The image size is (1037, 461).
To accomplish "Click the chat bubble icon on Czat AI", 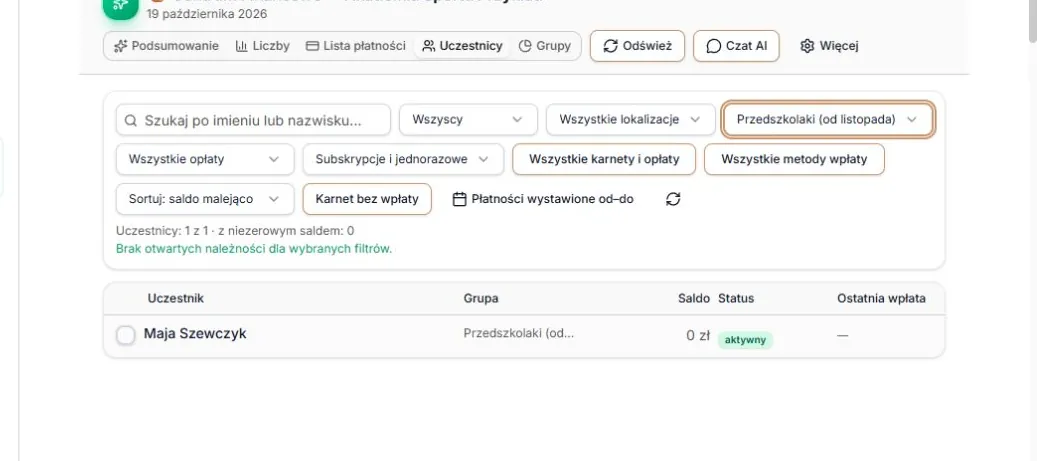I will pyautogui.click(x=714, y=46).
